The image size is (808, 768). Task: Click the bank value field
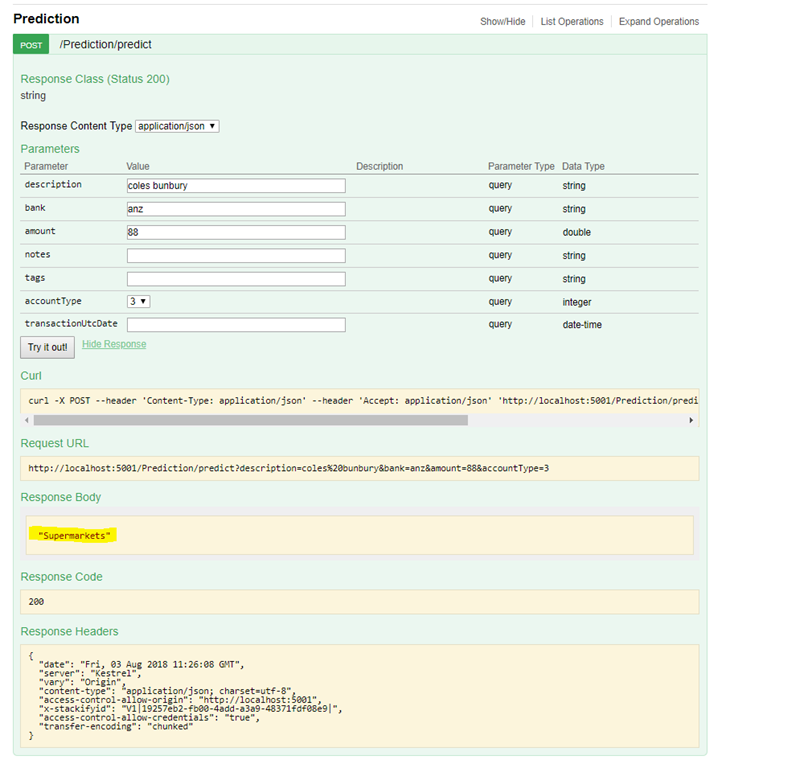coord(236,209)
